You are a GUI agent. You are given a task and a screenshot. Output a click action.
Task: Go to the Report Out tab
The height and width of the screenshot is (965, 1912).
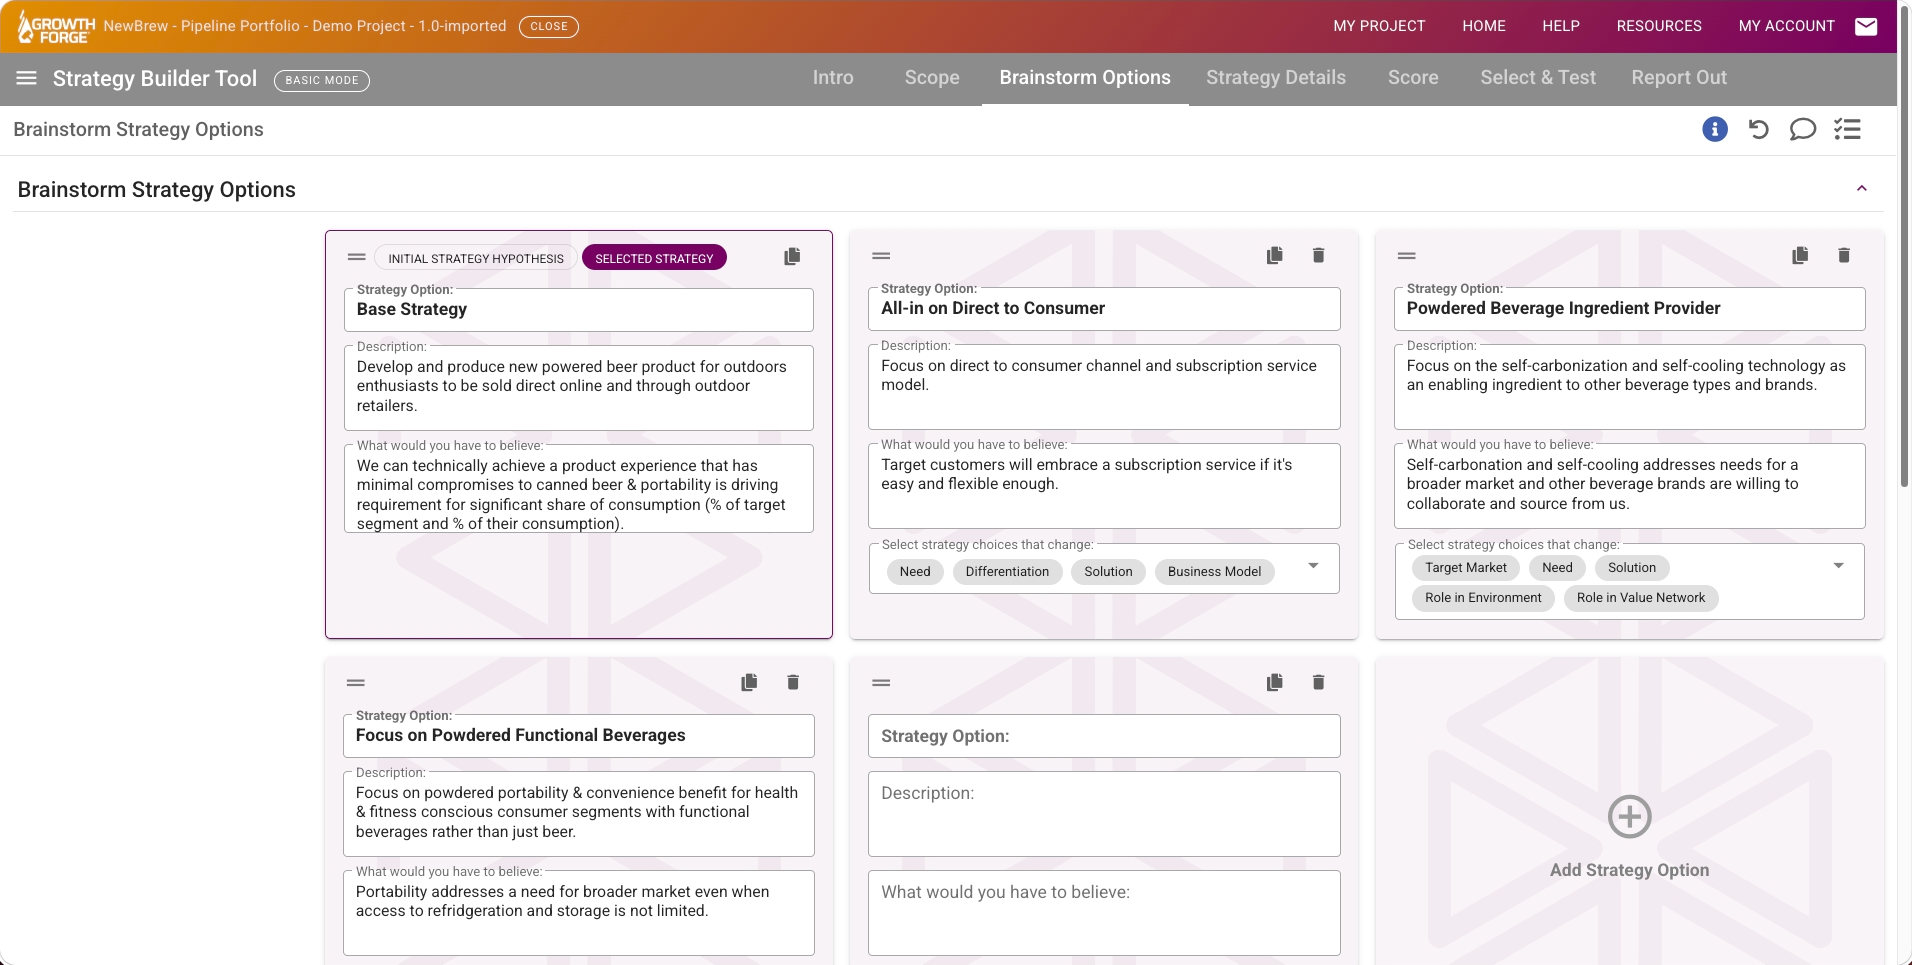click(x=1679, y=78)
